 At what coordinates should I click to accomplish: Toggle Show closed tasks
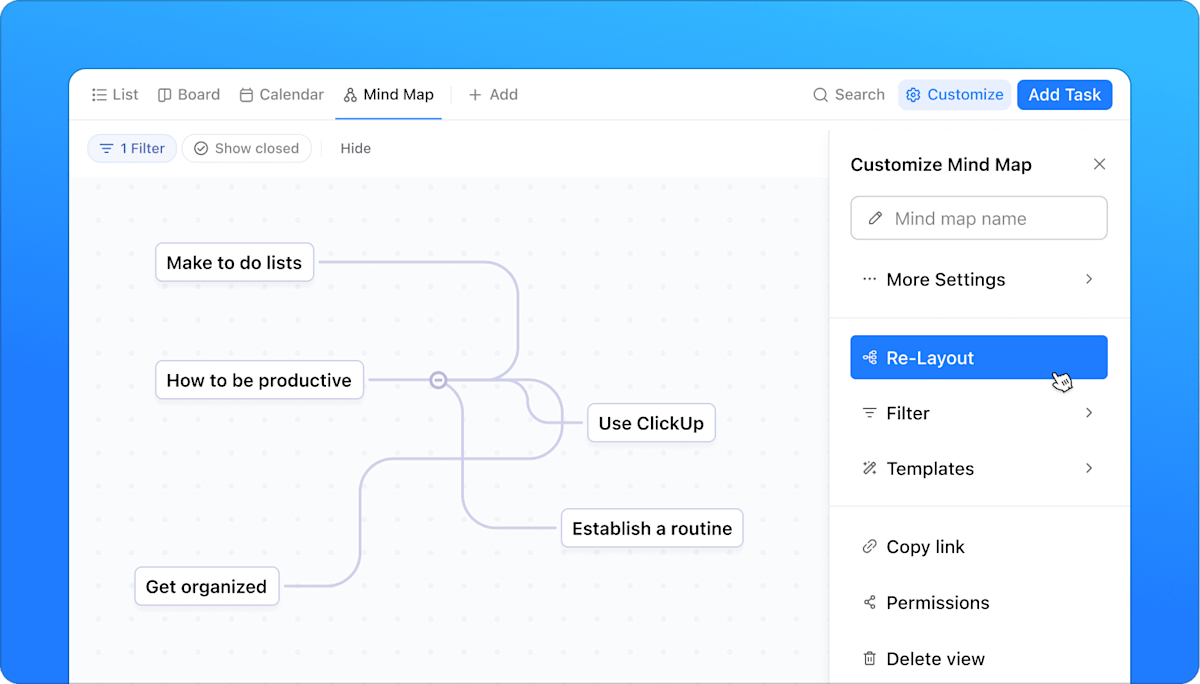[x=246, y=147]
